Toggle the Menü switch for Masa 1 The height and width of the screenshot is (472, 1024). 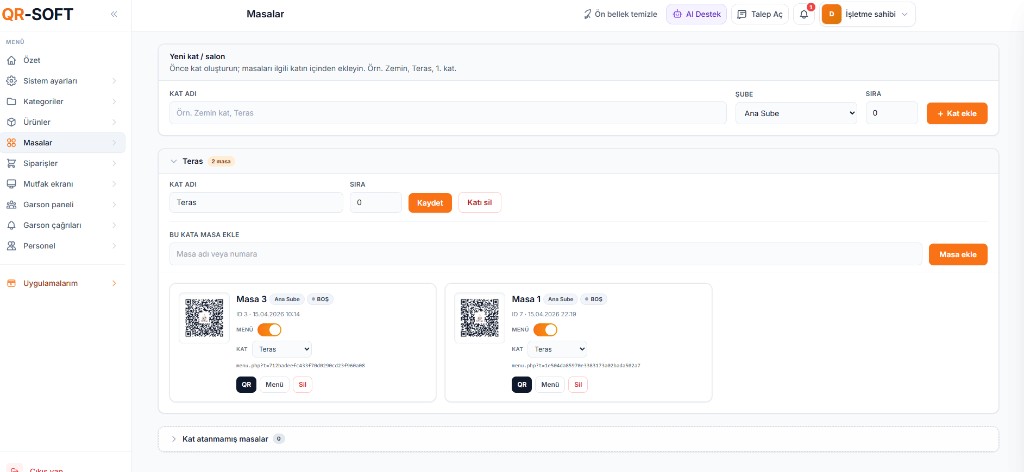(x=545, y=329)
